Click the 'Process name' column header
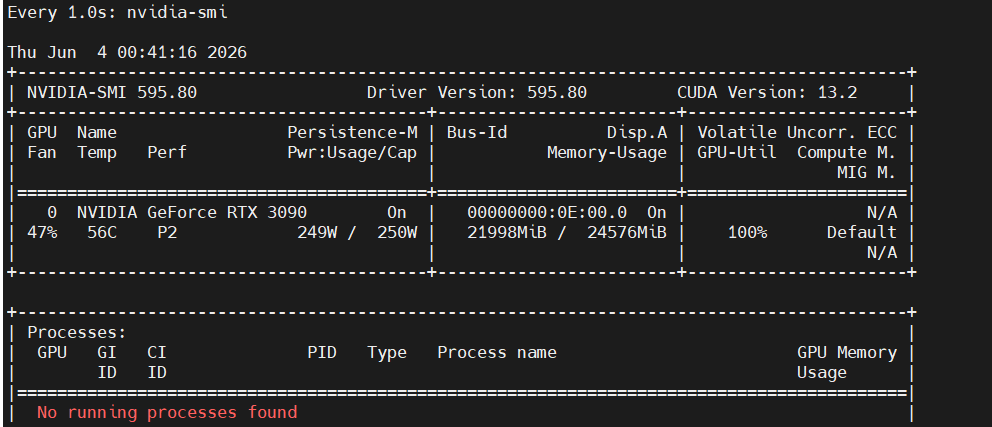The width and height of the screenshot is (992, 427). [x=497, y=352]
